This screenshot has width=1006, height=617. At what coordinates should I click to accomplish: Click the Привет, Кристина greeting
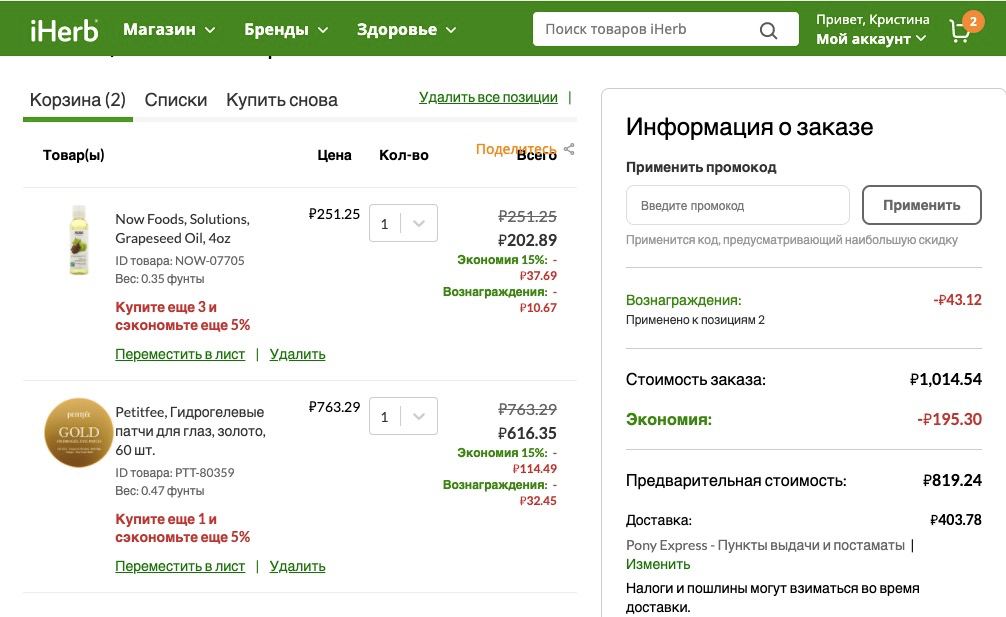click(x=873, y=20)
